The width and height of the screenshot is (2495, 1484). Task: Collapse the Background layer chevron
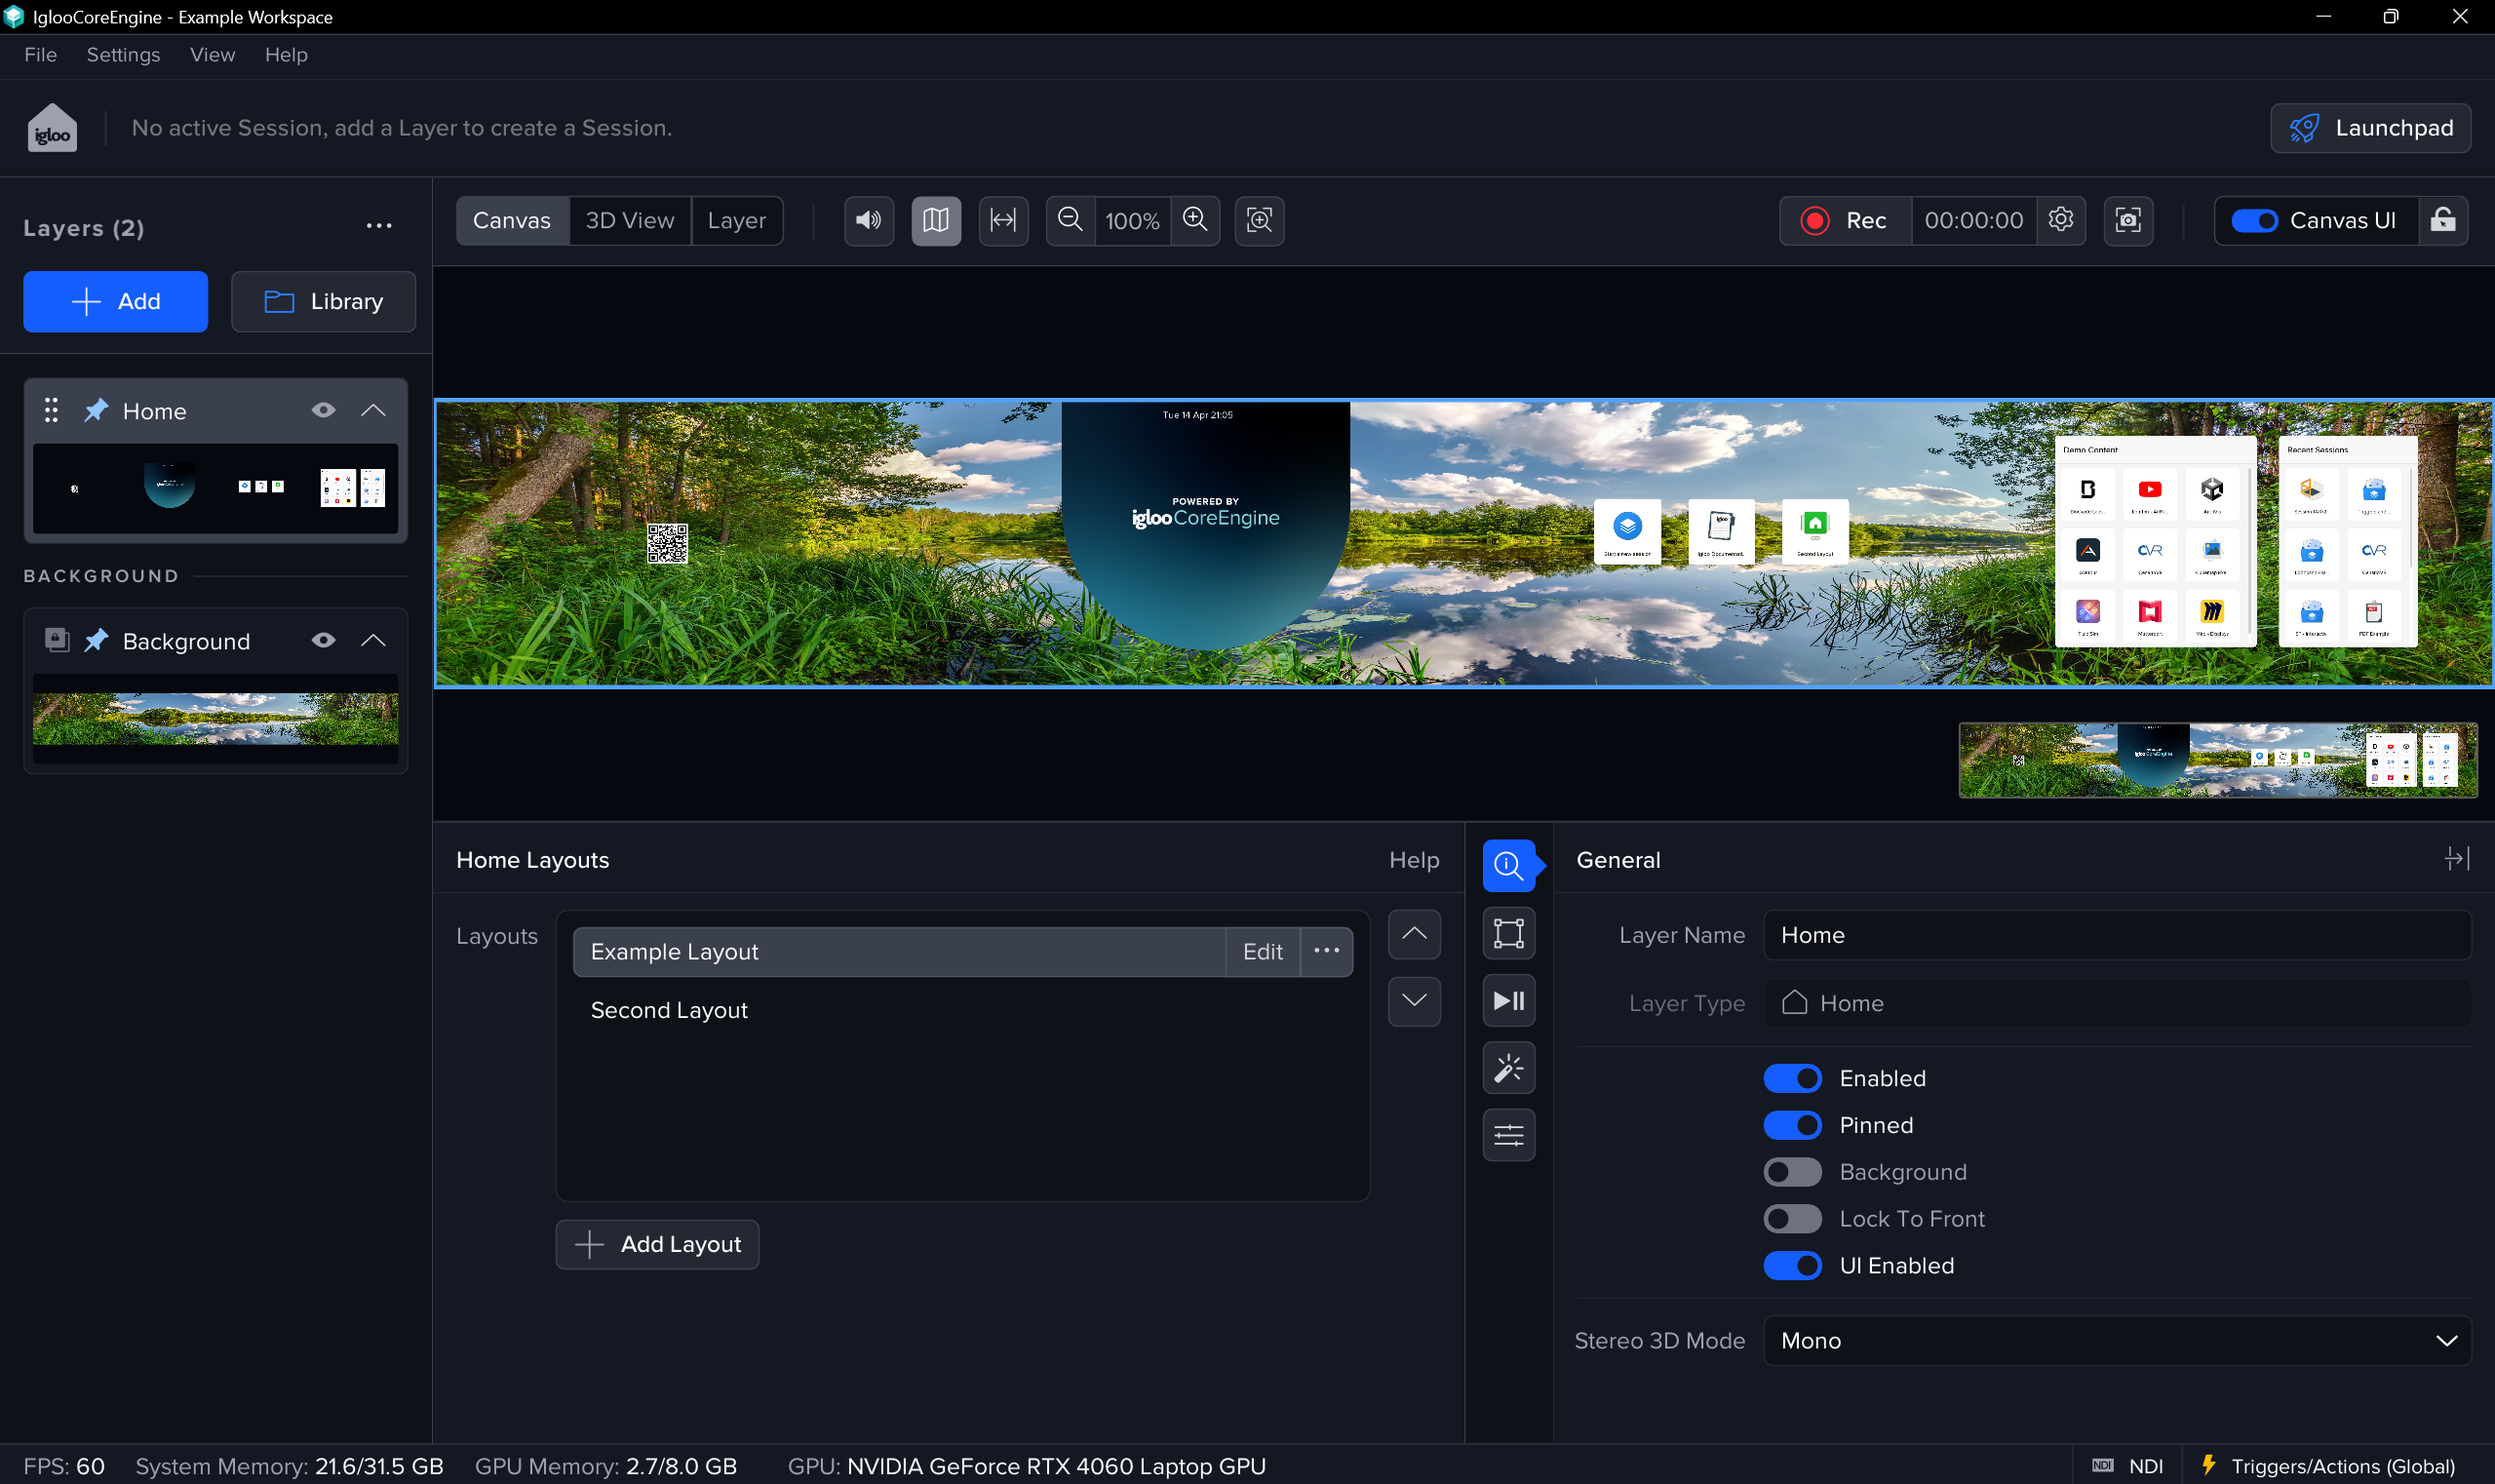point(373,640)
